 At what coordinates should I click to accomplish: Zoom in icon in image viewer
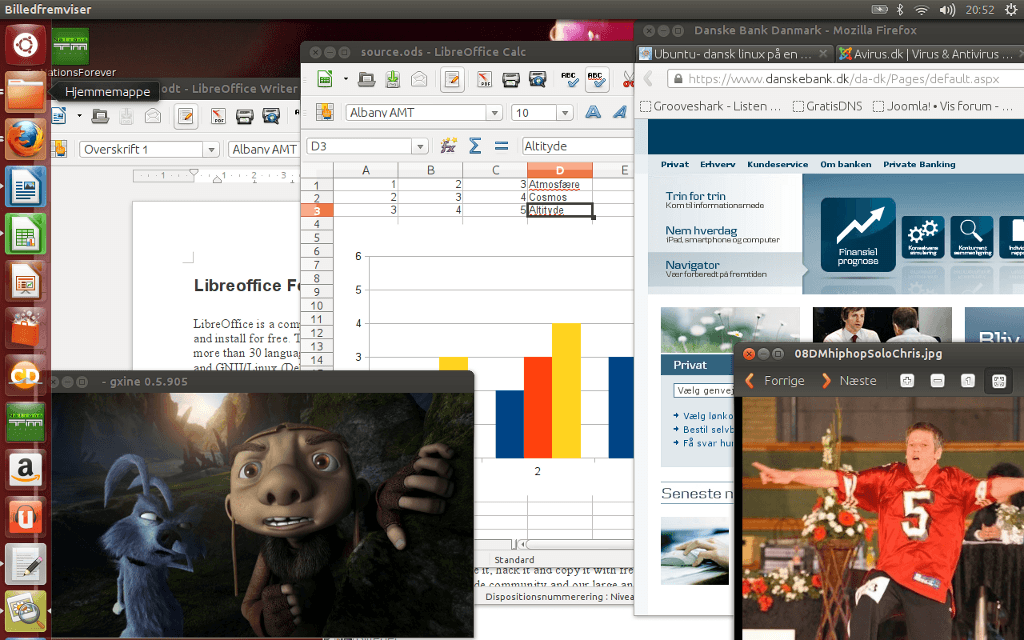[906, 381]
